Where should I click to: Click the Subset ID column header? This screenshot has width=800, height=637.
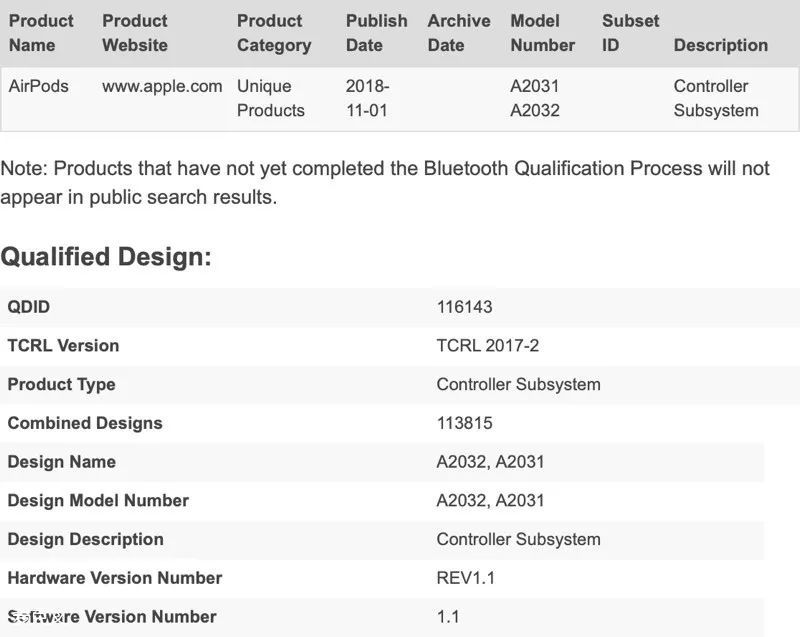tap(630, 33)
